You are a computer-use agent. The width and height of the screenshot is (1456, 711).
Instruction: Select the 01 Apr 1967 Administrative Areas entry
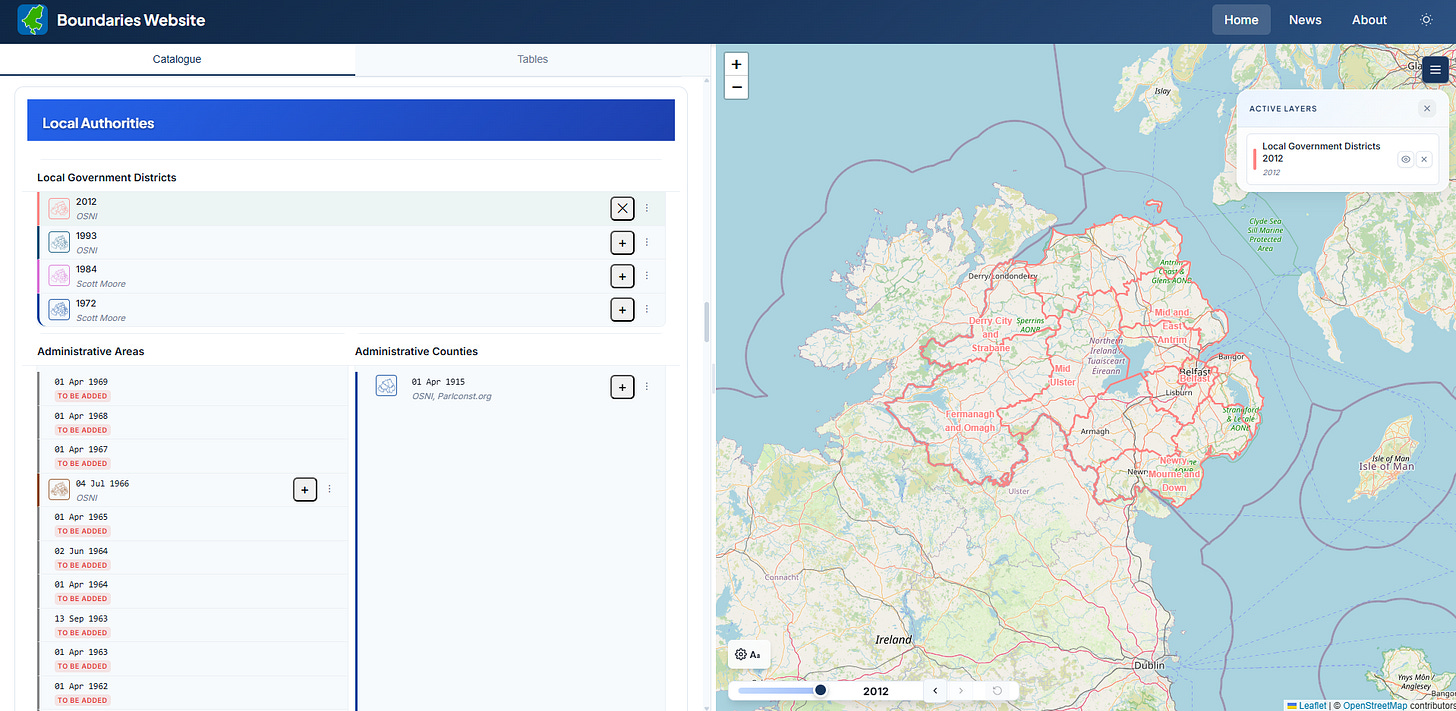[193, 456]
